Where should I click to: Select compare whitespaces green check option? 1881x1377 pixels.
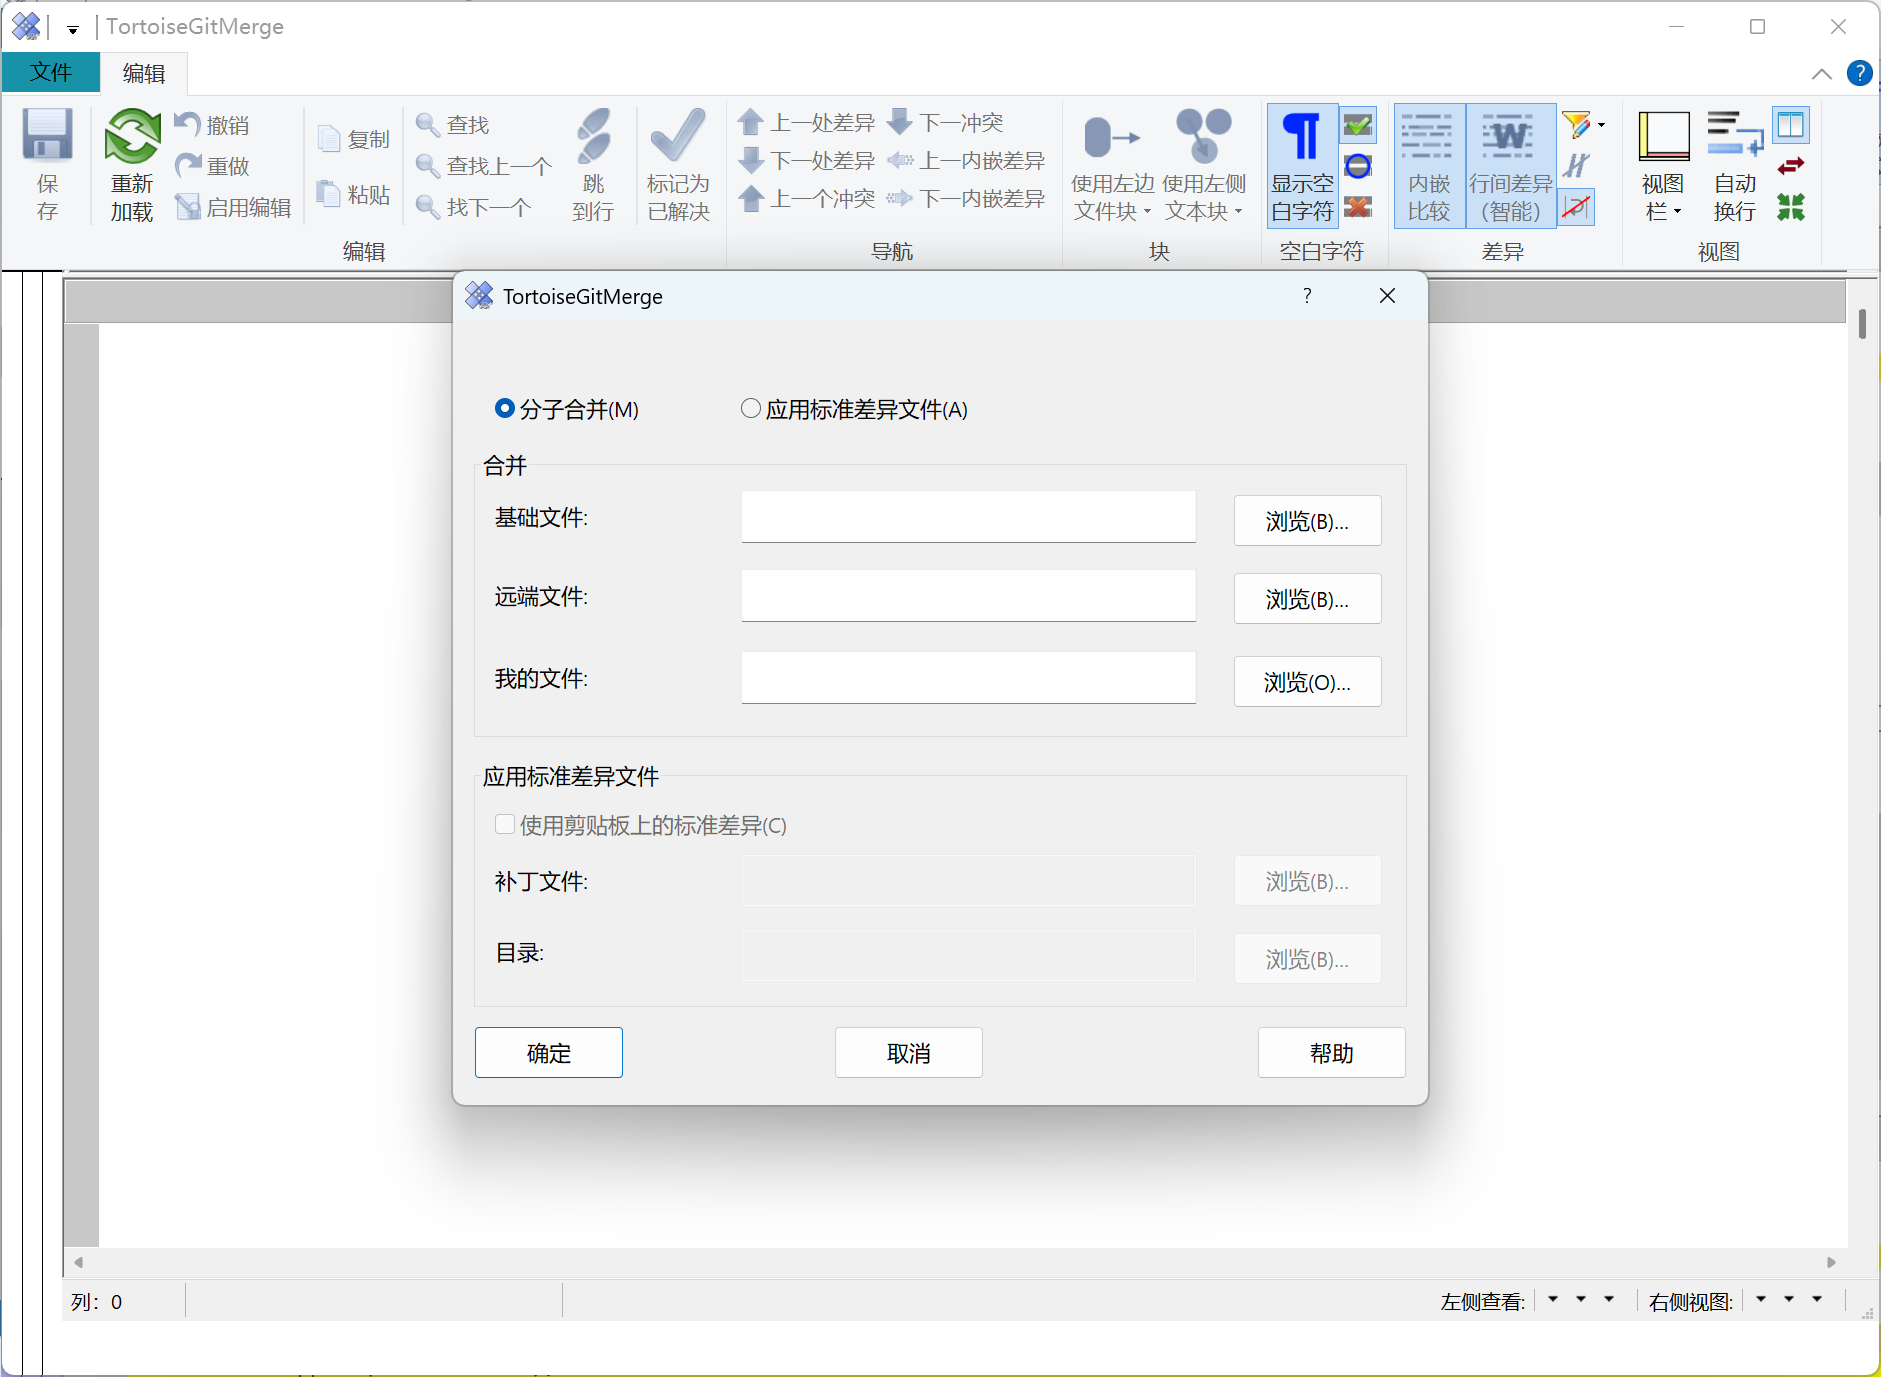pos(1358,125)
